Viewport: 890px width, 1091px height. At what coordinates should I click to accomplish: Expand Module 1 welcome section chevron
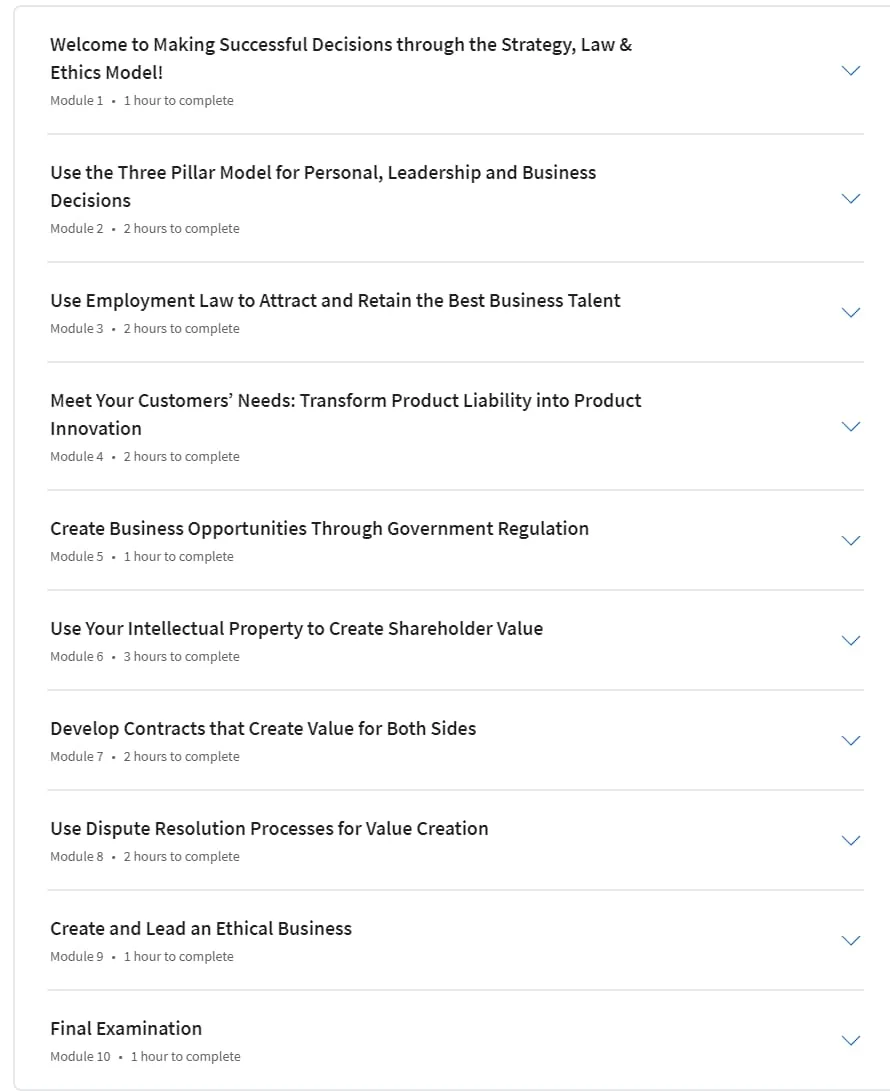tap(850, 71)
